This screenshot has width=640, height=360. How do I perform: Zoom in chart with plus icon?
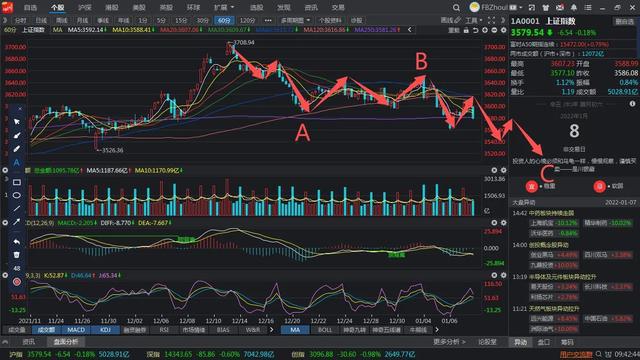pyautogui.click(x=485, y=30)
